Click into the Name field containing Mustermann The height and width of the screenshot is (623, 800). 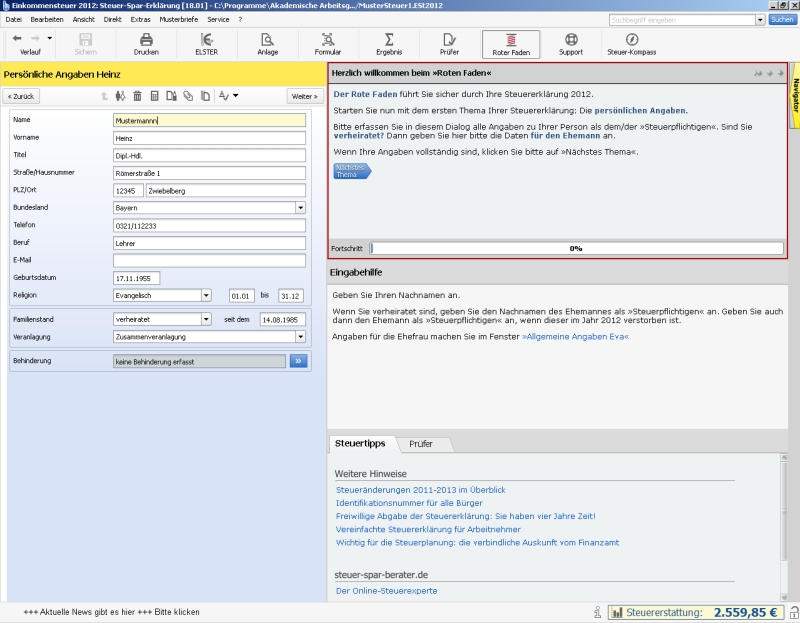click(209, 120)
